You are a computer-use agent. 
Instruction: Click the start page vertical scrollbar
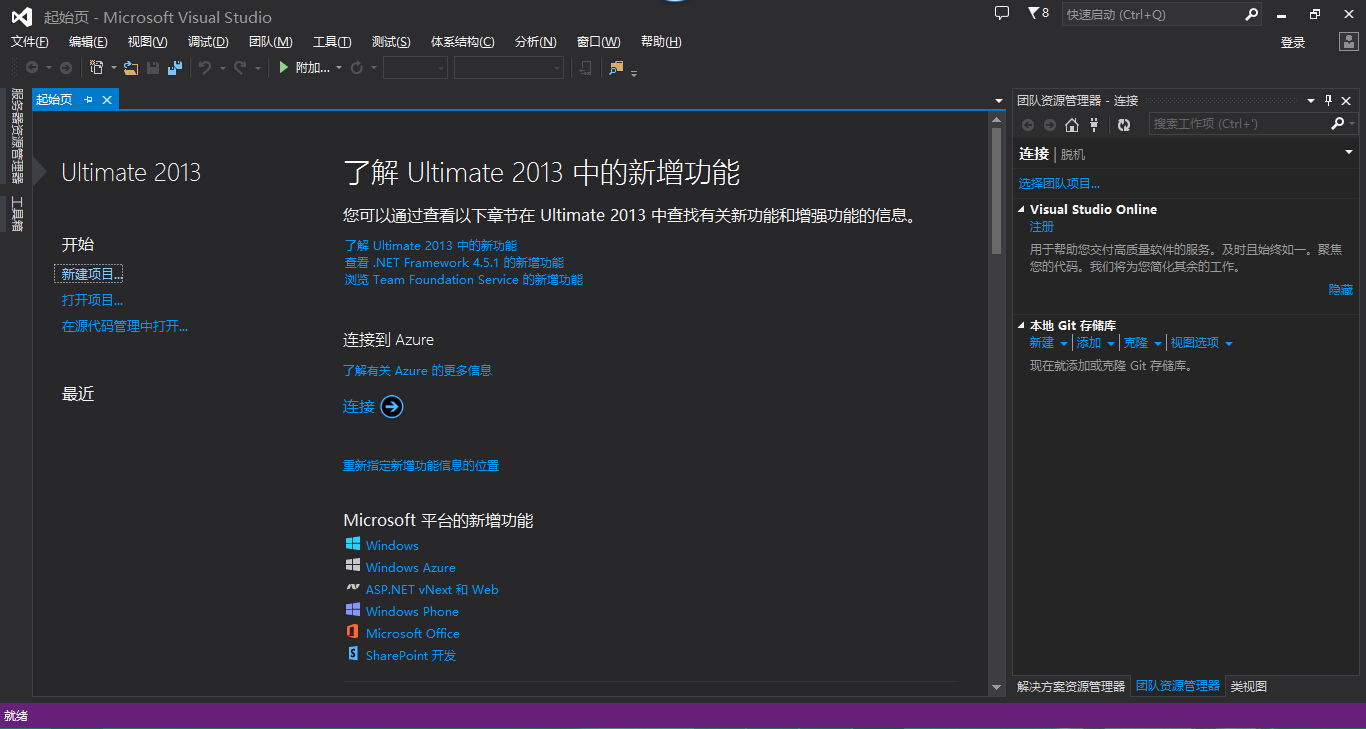[996, 190]
